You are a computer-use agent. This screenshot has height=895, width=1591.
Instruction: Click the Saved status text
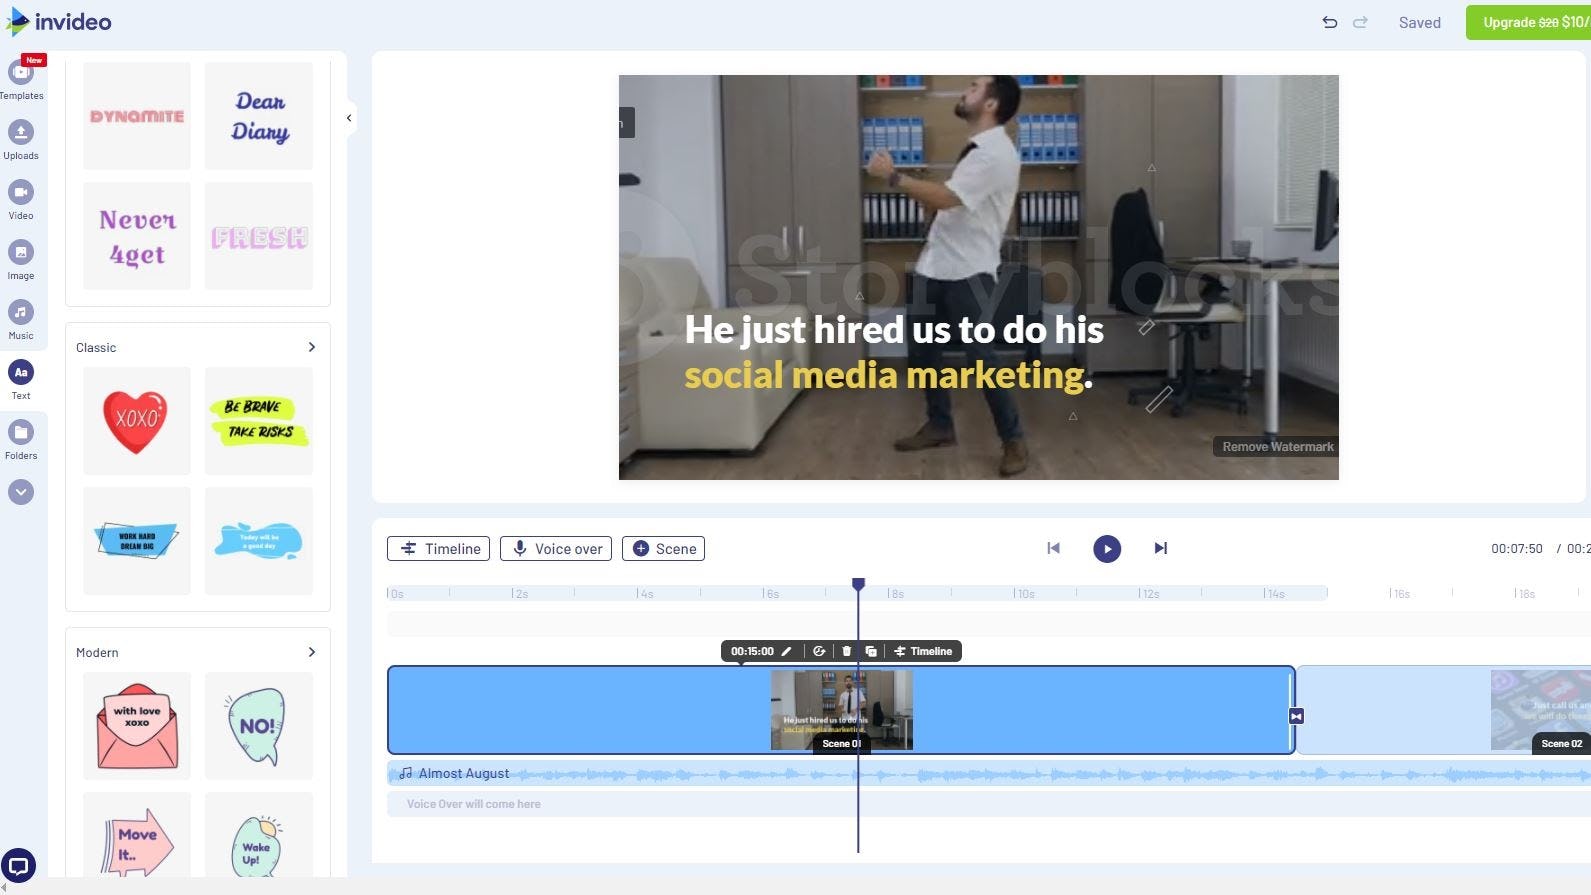(x=1419, y=22)
